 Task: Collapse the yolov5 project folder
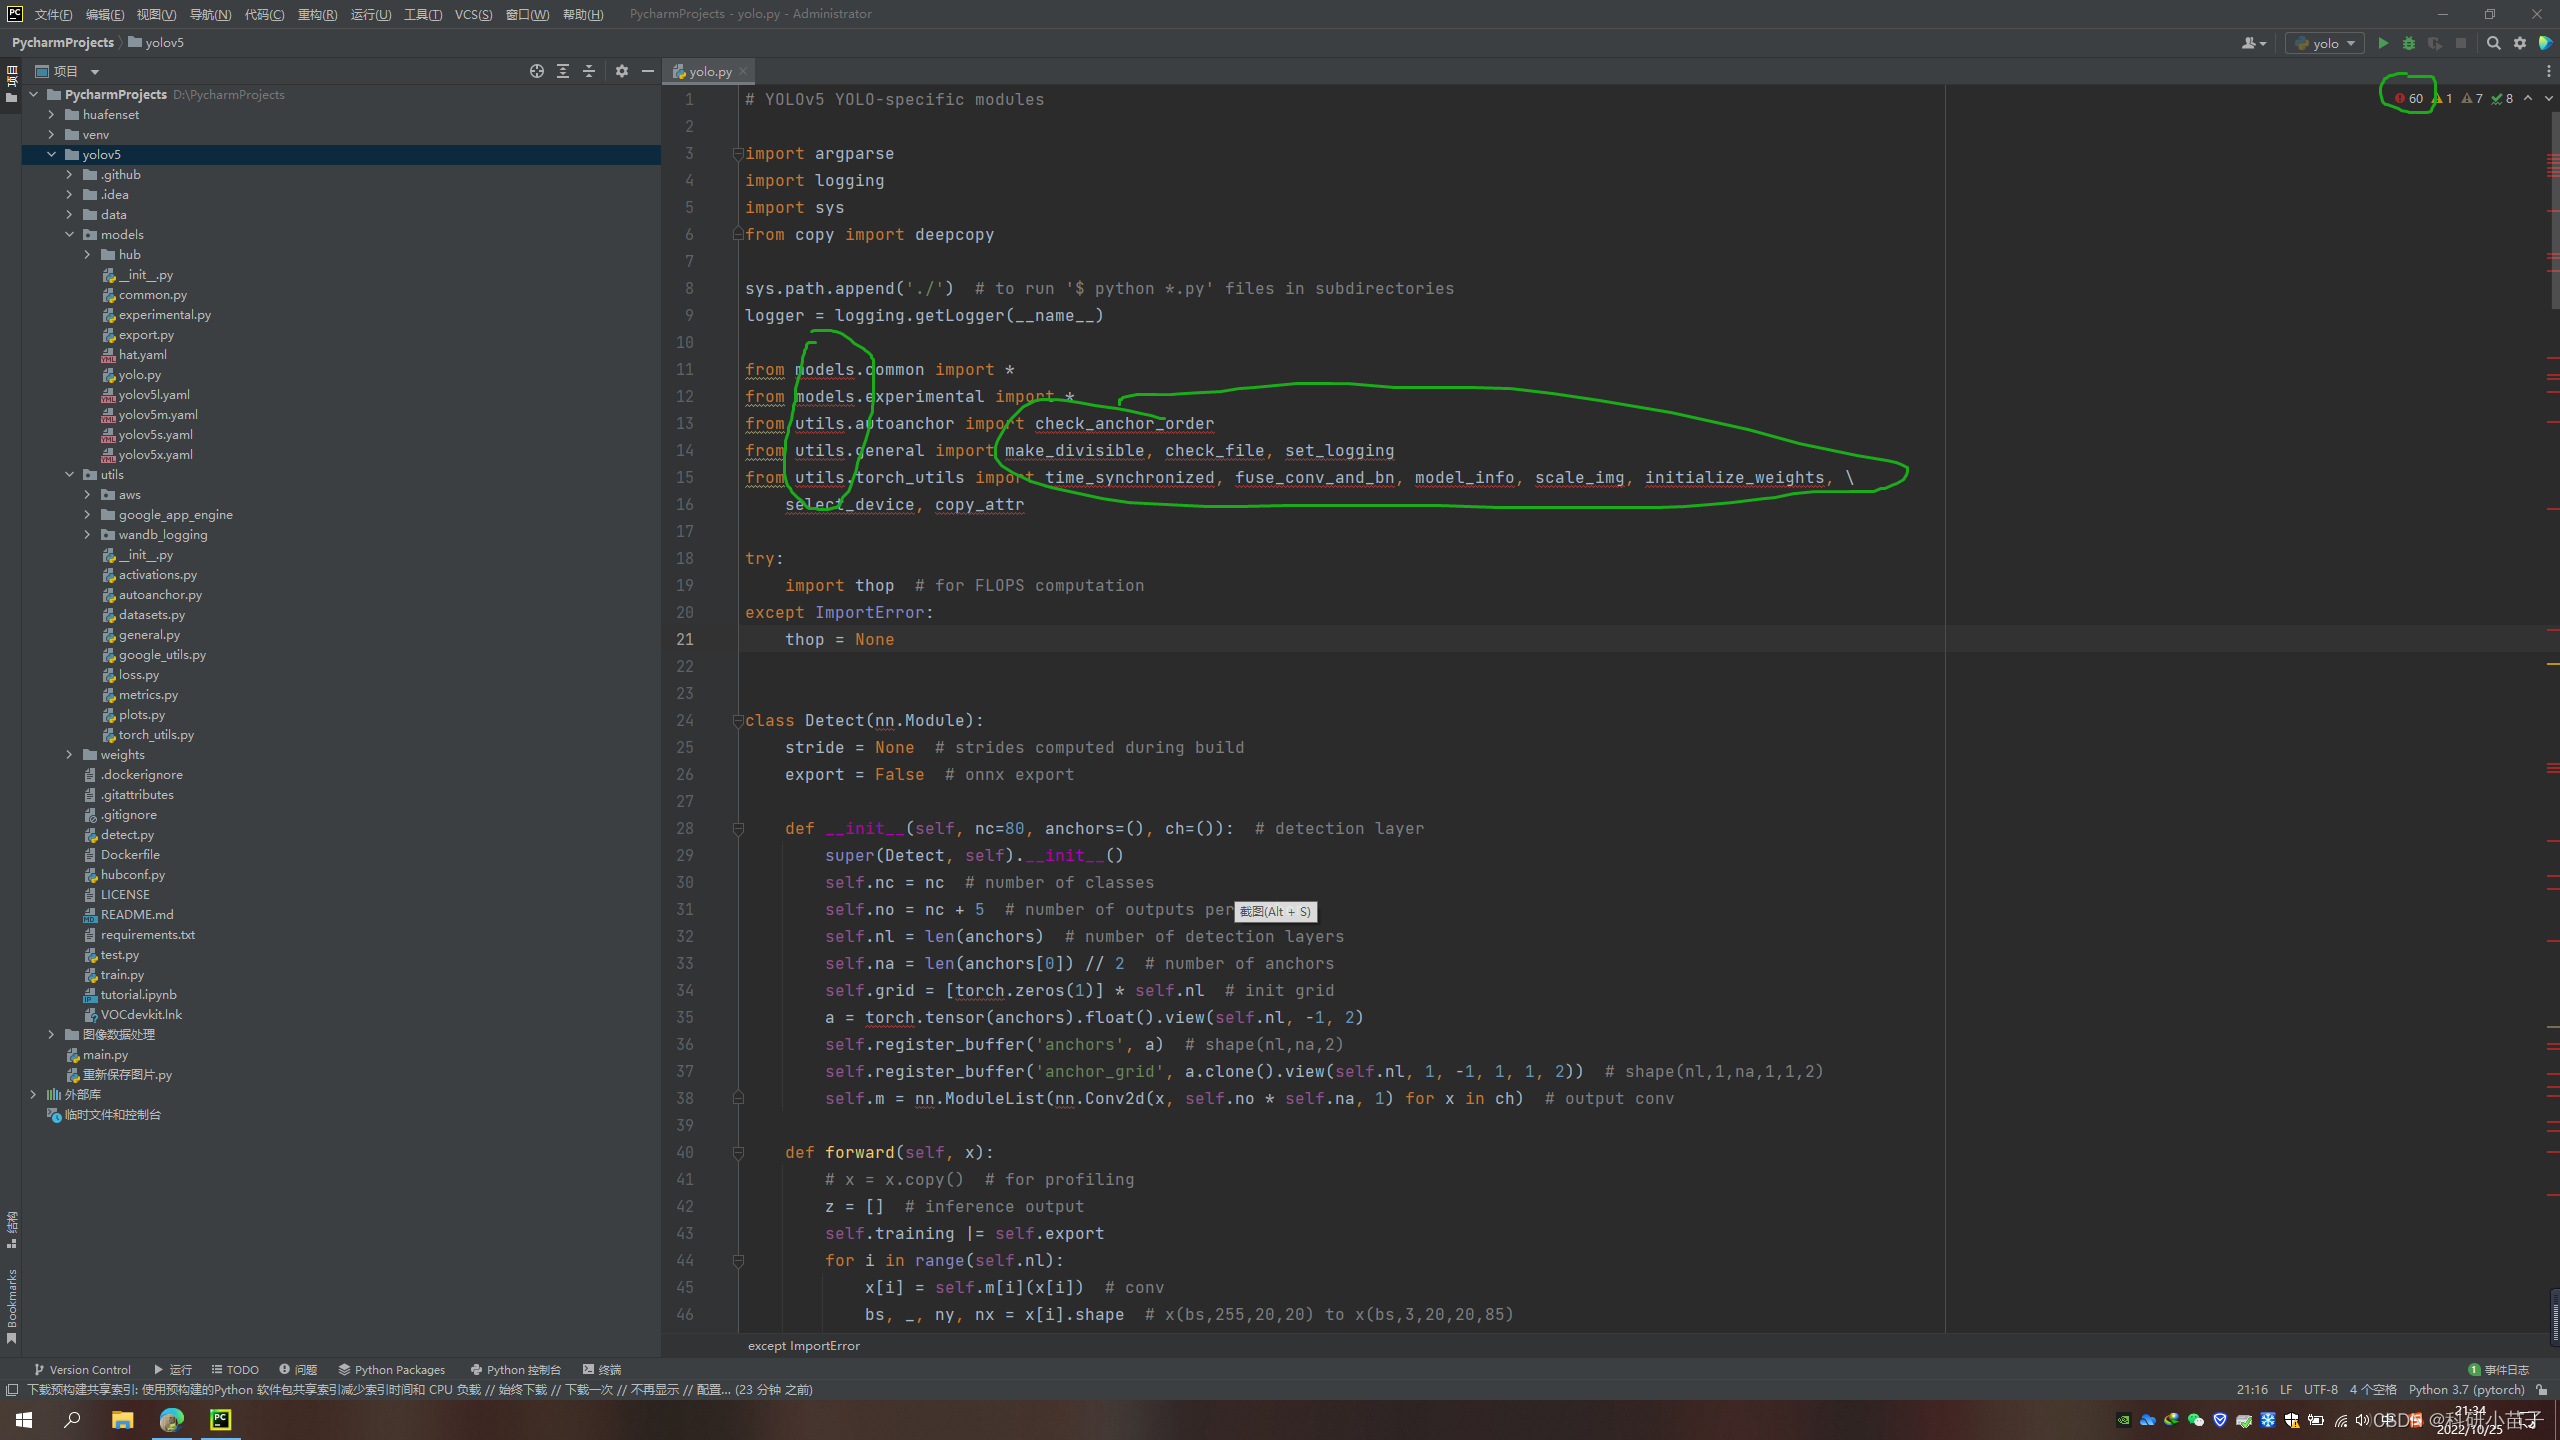[53, 154]
